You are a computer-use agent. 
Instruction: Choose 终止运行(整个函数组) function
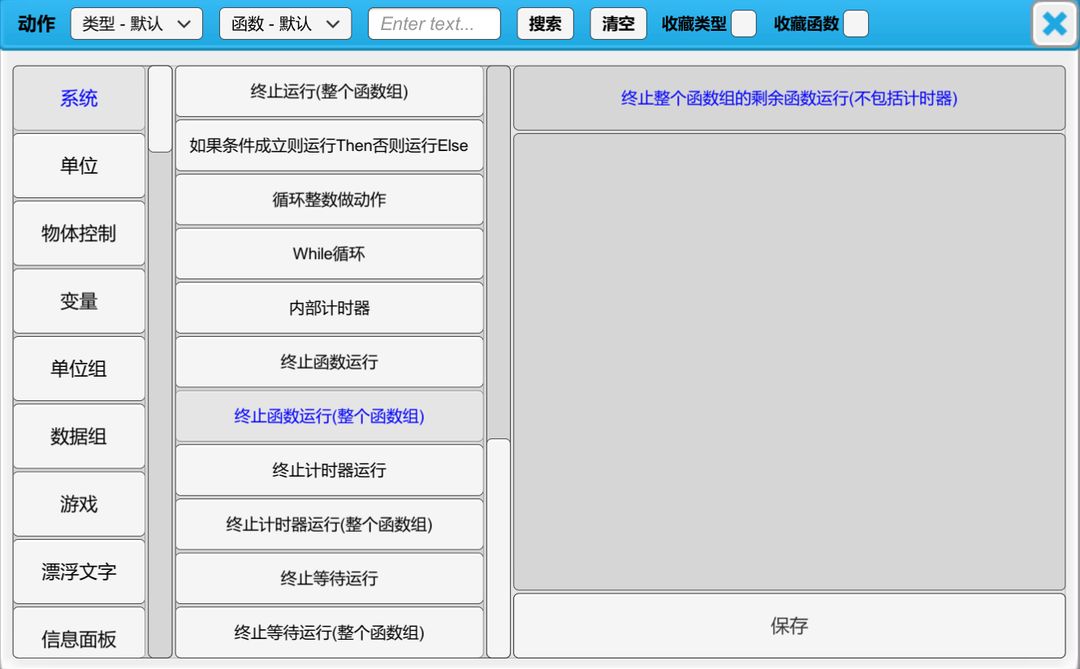(329, 91)
